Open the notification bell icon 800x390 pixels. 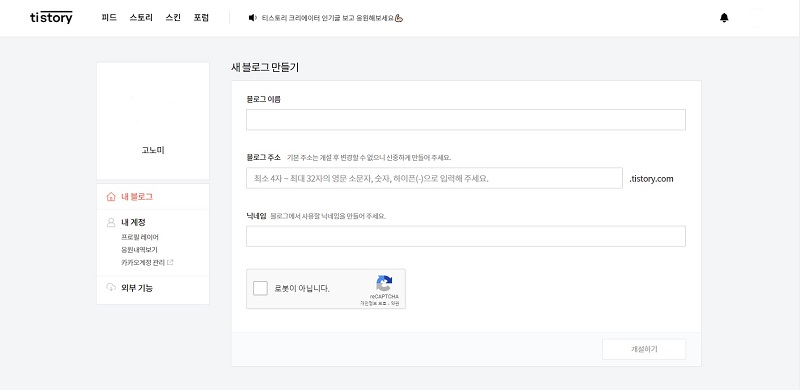click(x=724, y=18)
